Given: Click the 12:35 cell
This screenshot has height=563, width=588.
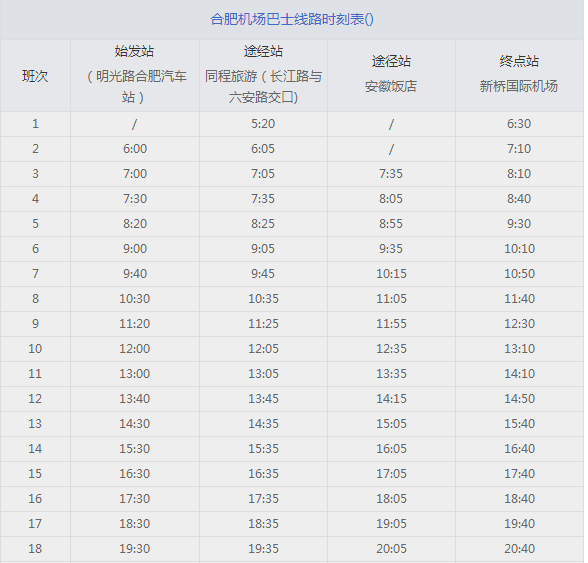Looking at the screenshot, I should point(391,349).
